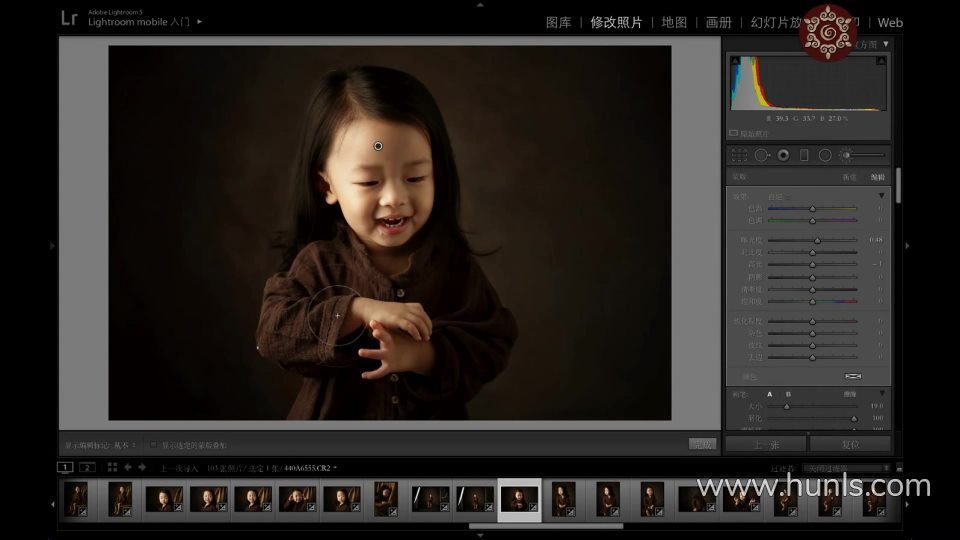Toggle highlight clipping indicator in histogram

881,61
